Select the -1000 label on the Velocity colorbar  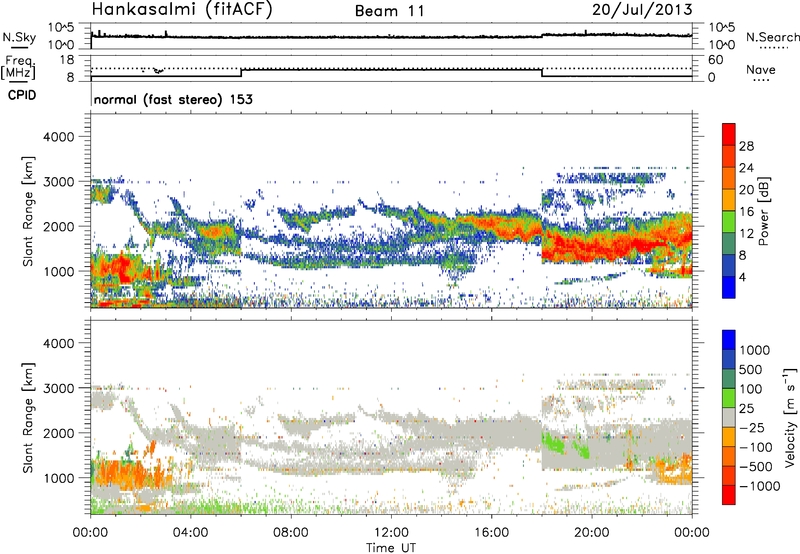759,486
